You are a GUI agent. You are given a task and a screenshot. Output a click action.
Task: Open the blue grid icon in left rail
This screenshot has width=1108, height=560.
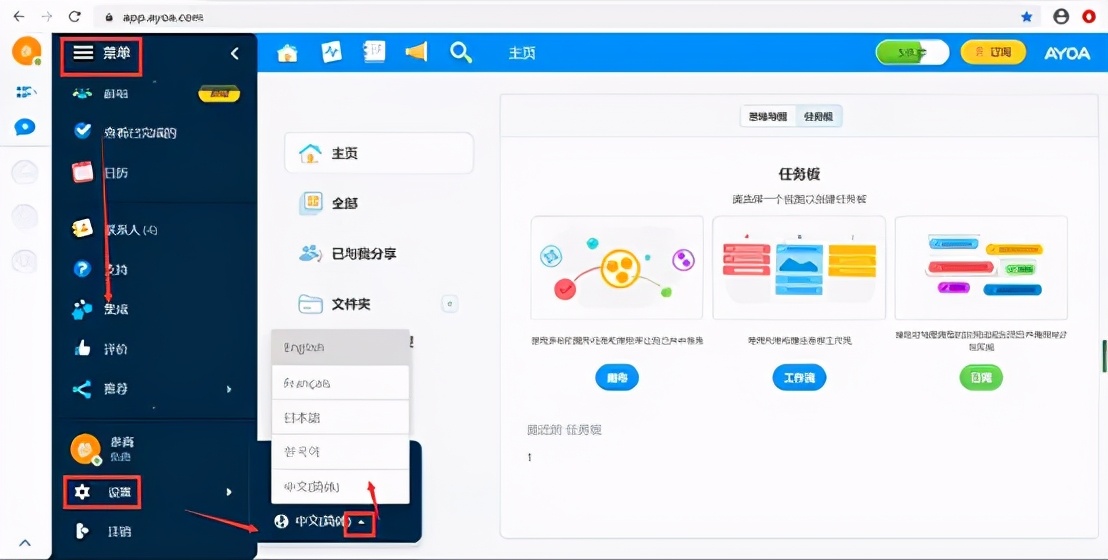coord(26,91)
